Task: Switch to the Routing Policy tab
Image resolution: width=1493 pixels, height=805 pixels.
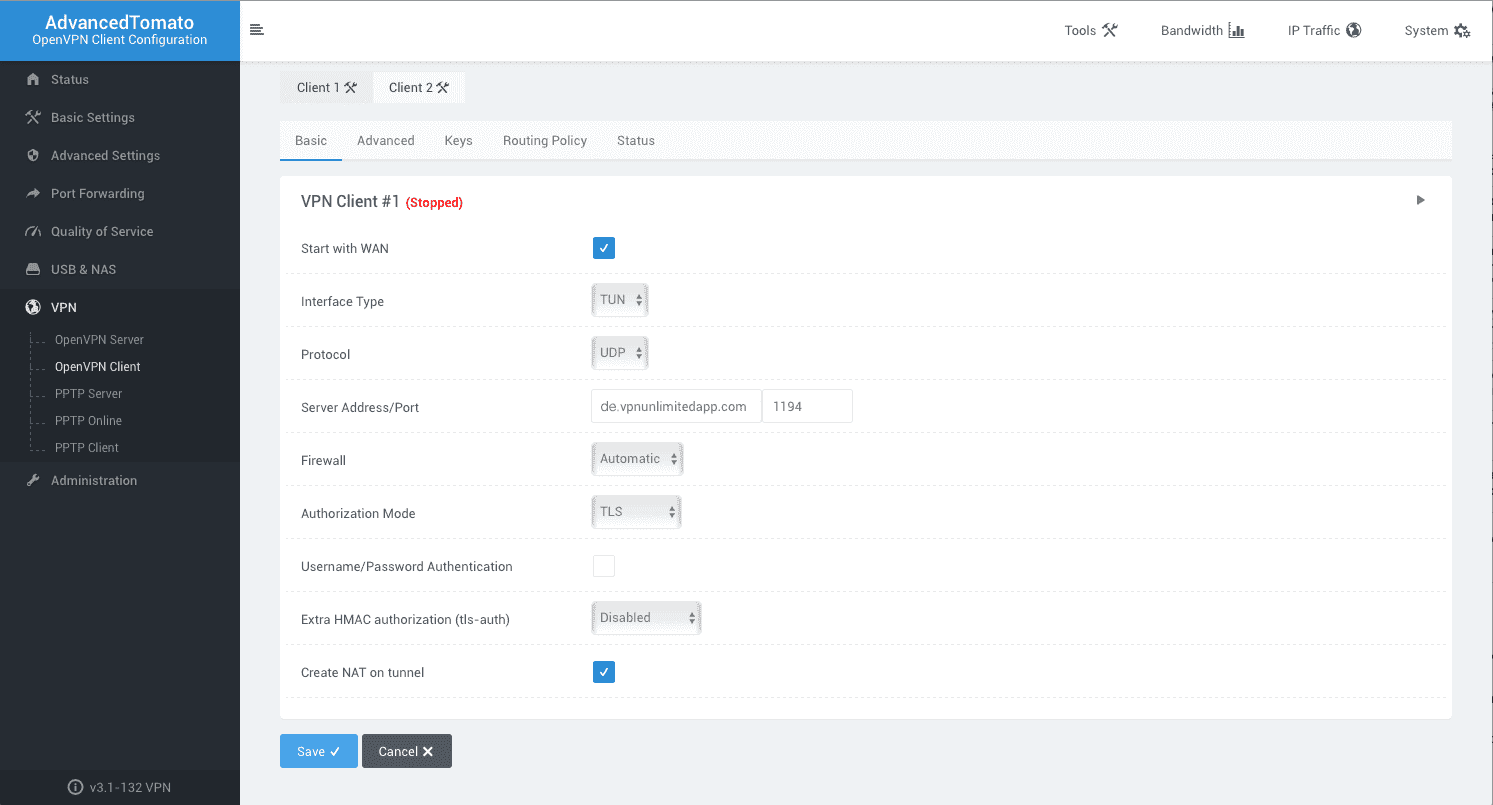Action: click(544, 140)
